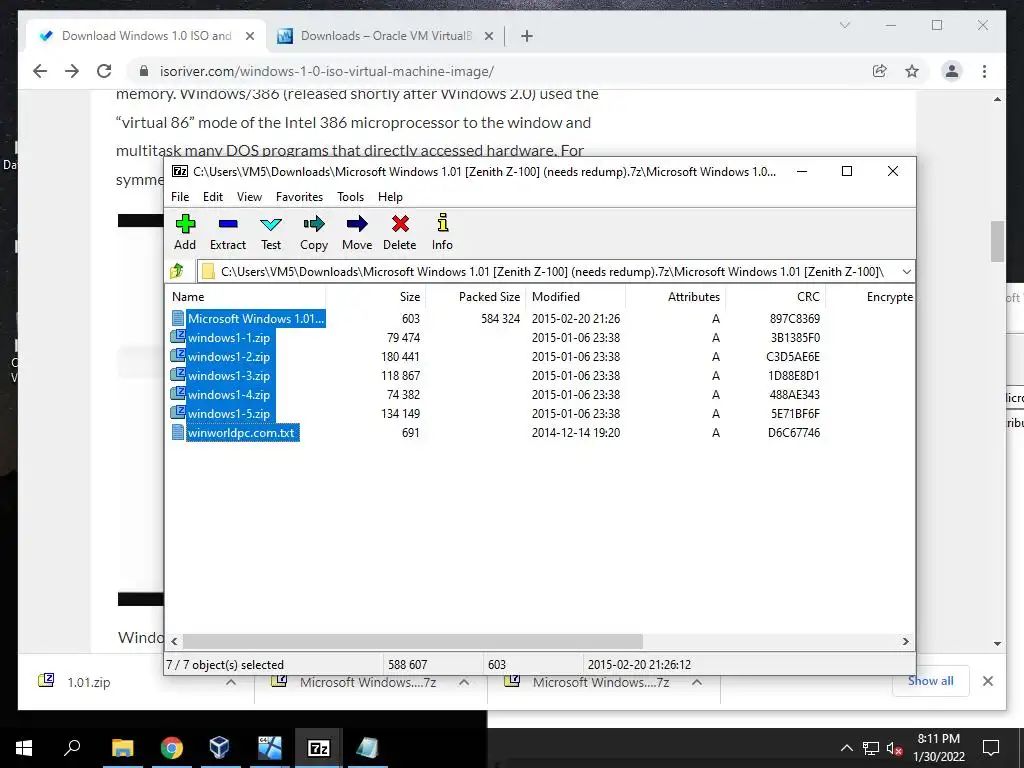Viewport: 1024px width, 768px height.
Task: Expand the 7-Zip address path dropdown
Action: coord(906,272)
